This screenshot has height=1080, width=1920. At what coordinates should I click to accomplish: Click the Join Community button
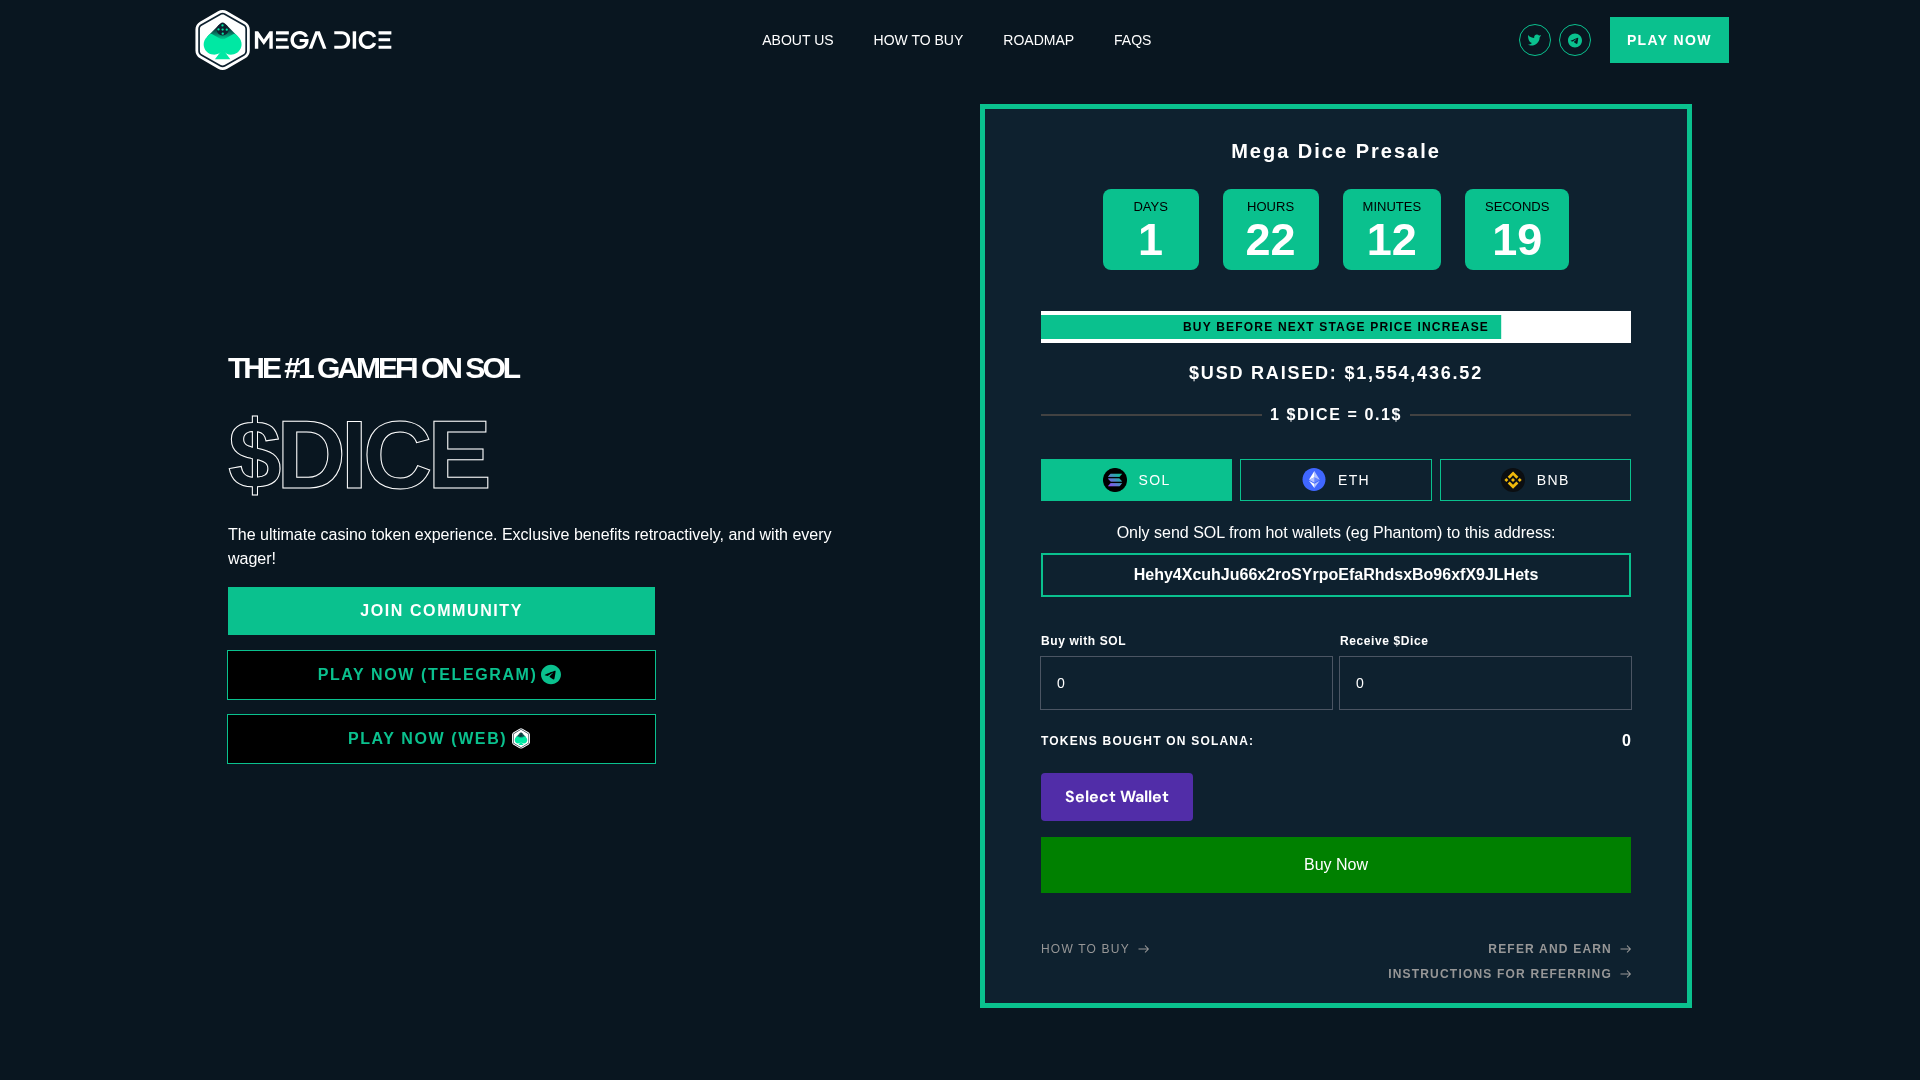coord(441,611)
